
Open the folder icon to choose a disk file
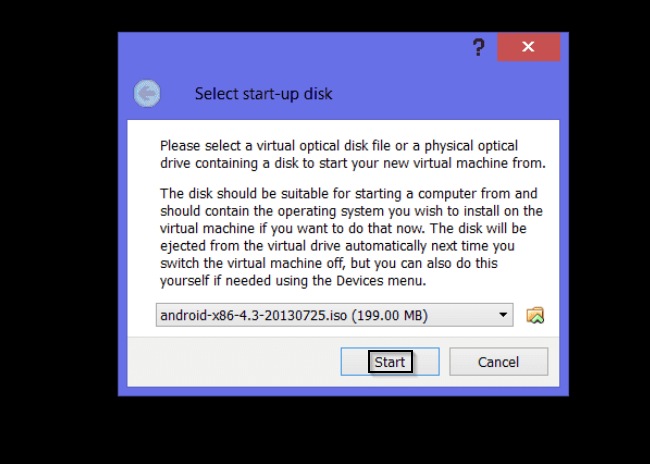coord(535,316)
